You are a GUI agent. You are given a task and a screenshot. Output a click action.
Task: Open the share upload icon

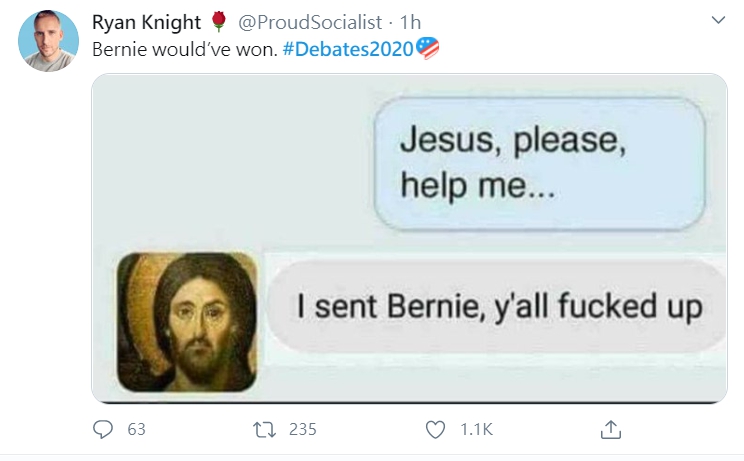tap(611, 429)
